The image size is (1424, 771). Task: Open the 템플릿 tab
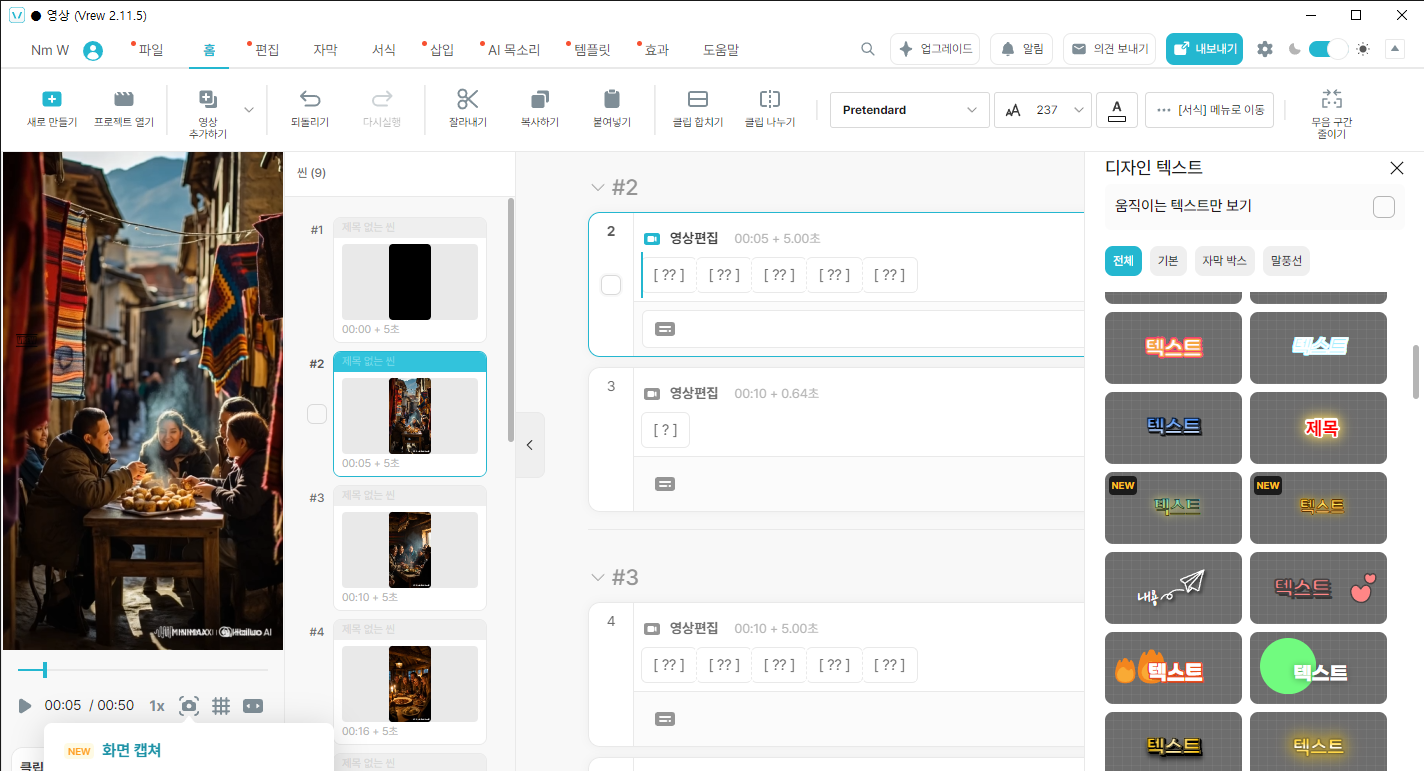592,49
